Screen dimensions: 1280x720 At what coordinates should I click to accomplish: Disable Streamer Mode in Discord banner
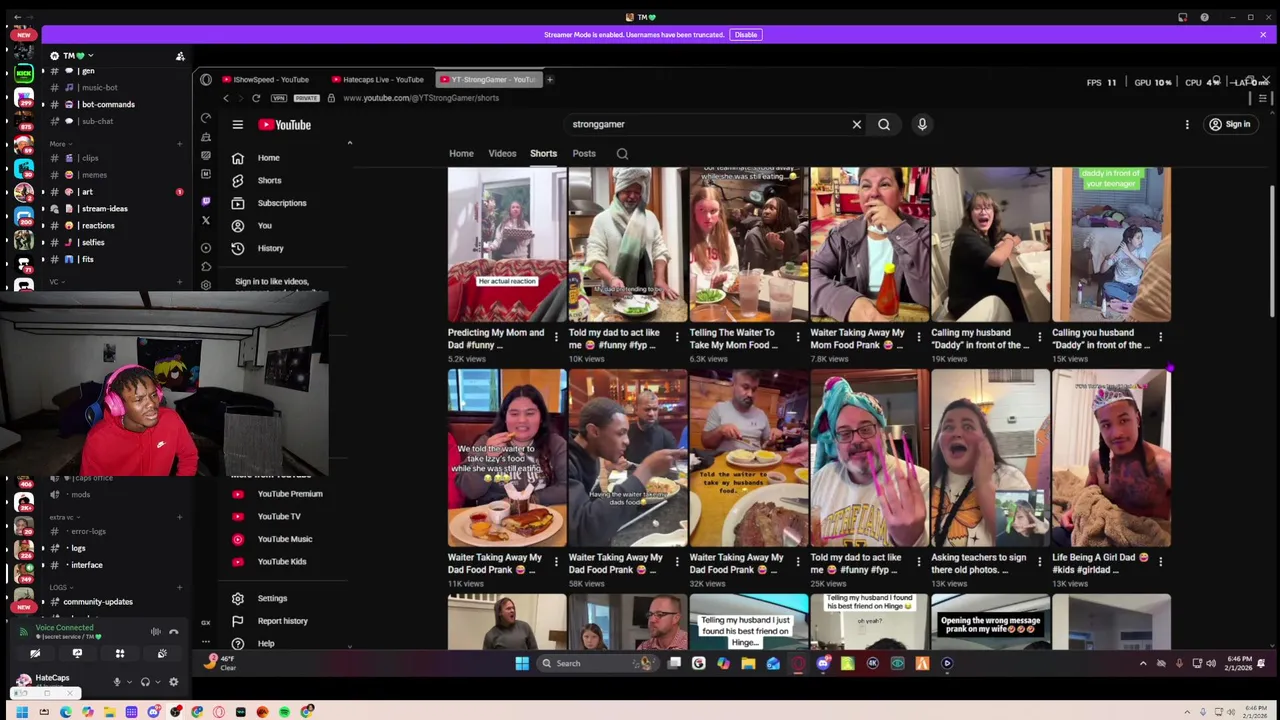[746, 35]
